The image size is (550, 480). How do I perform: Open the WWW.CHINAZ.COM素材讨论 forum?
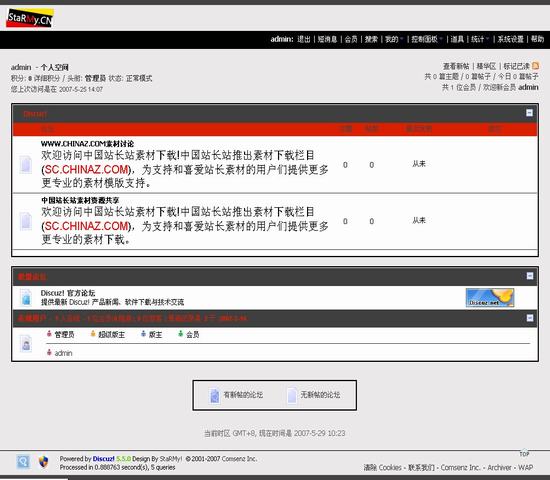[x=87, y=144]
